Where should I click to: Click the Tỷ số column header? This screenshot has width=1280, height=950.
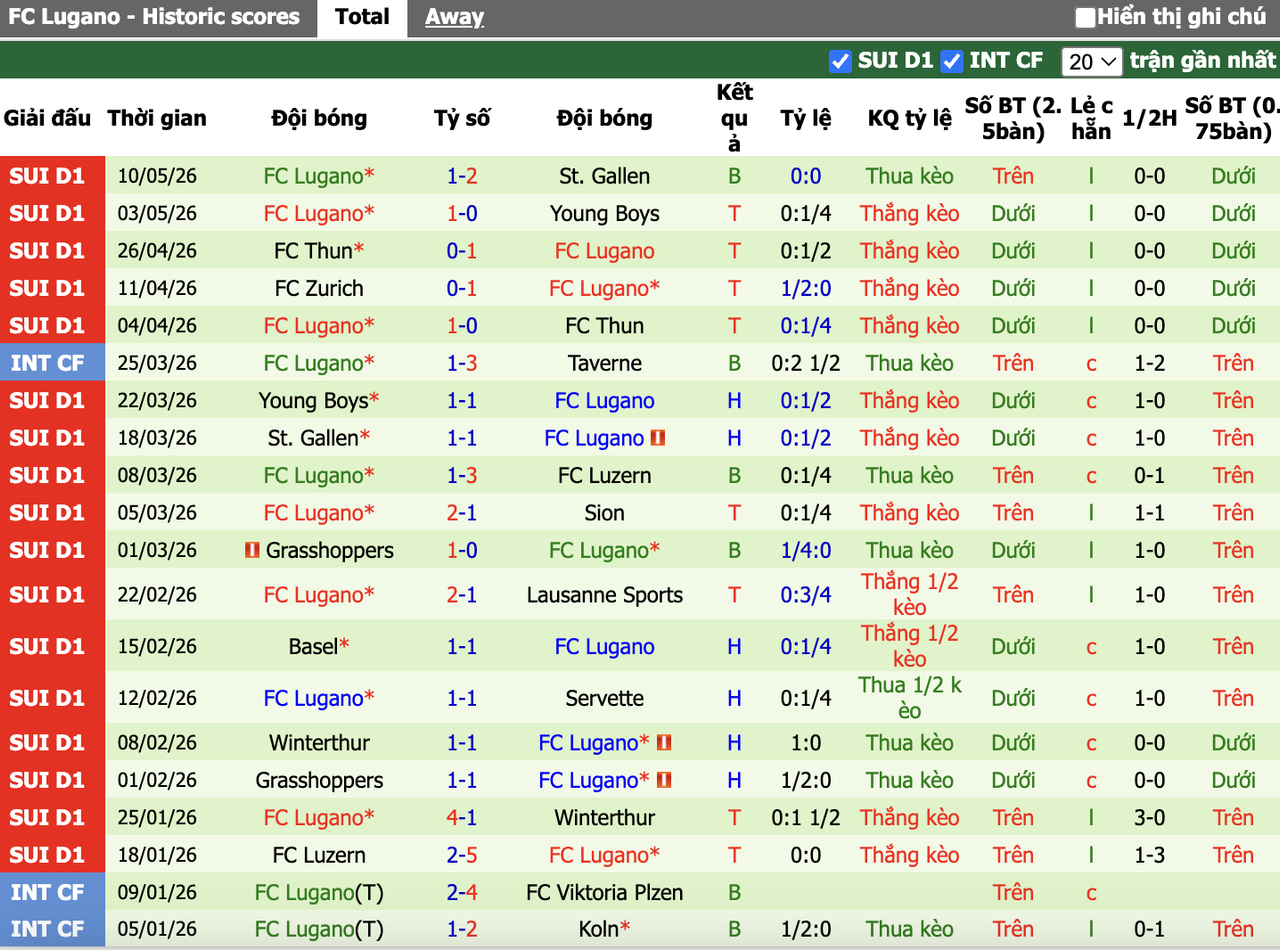pos(462,118)
